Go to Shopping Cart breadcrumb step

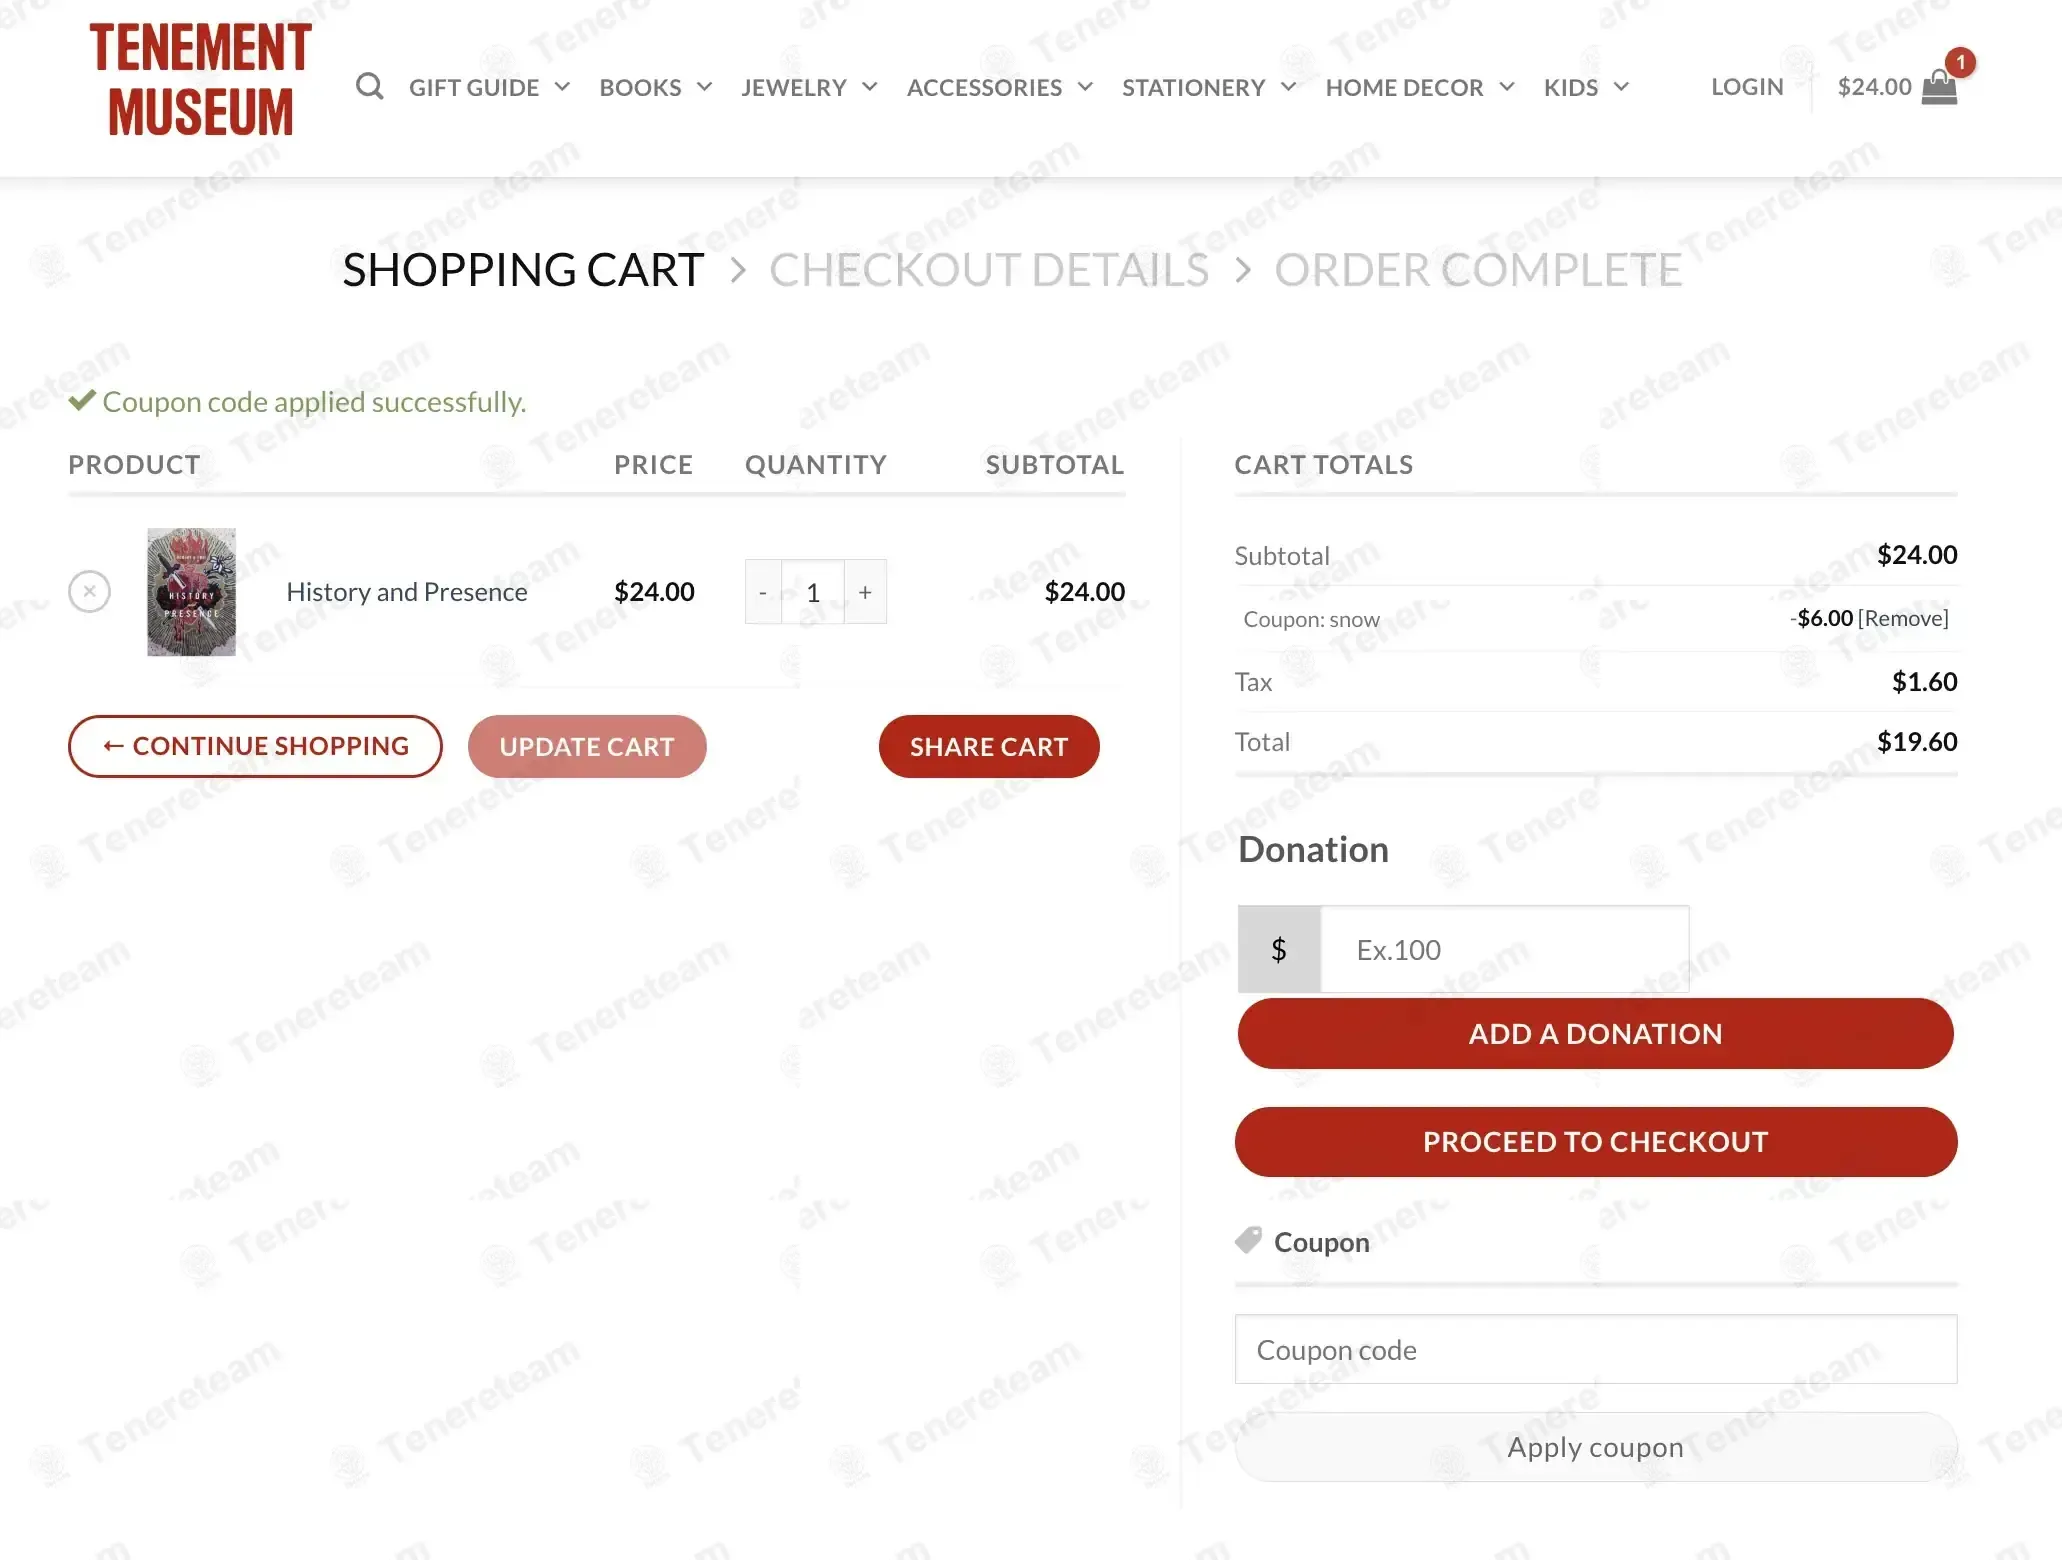[523, 270]
